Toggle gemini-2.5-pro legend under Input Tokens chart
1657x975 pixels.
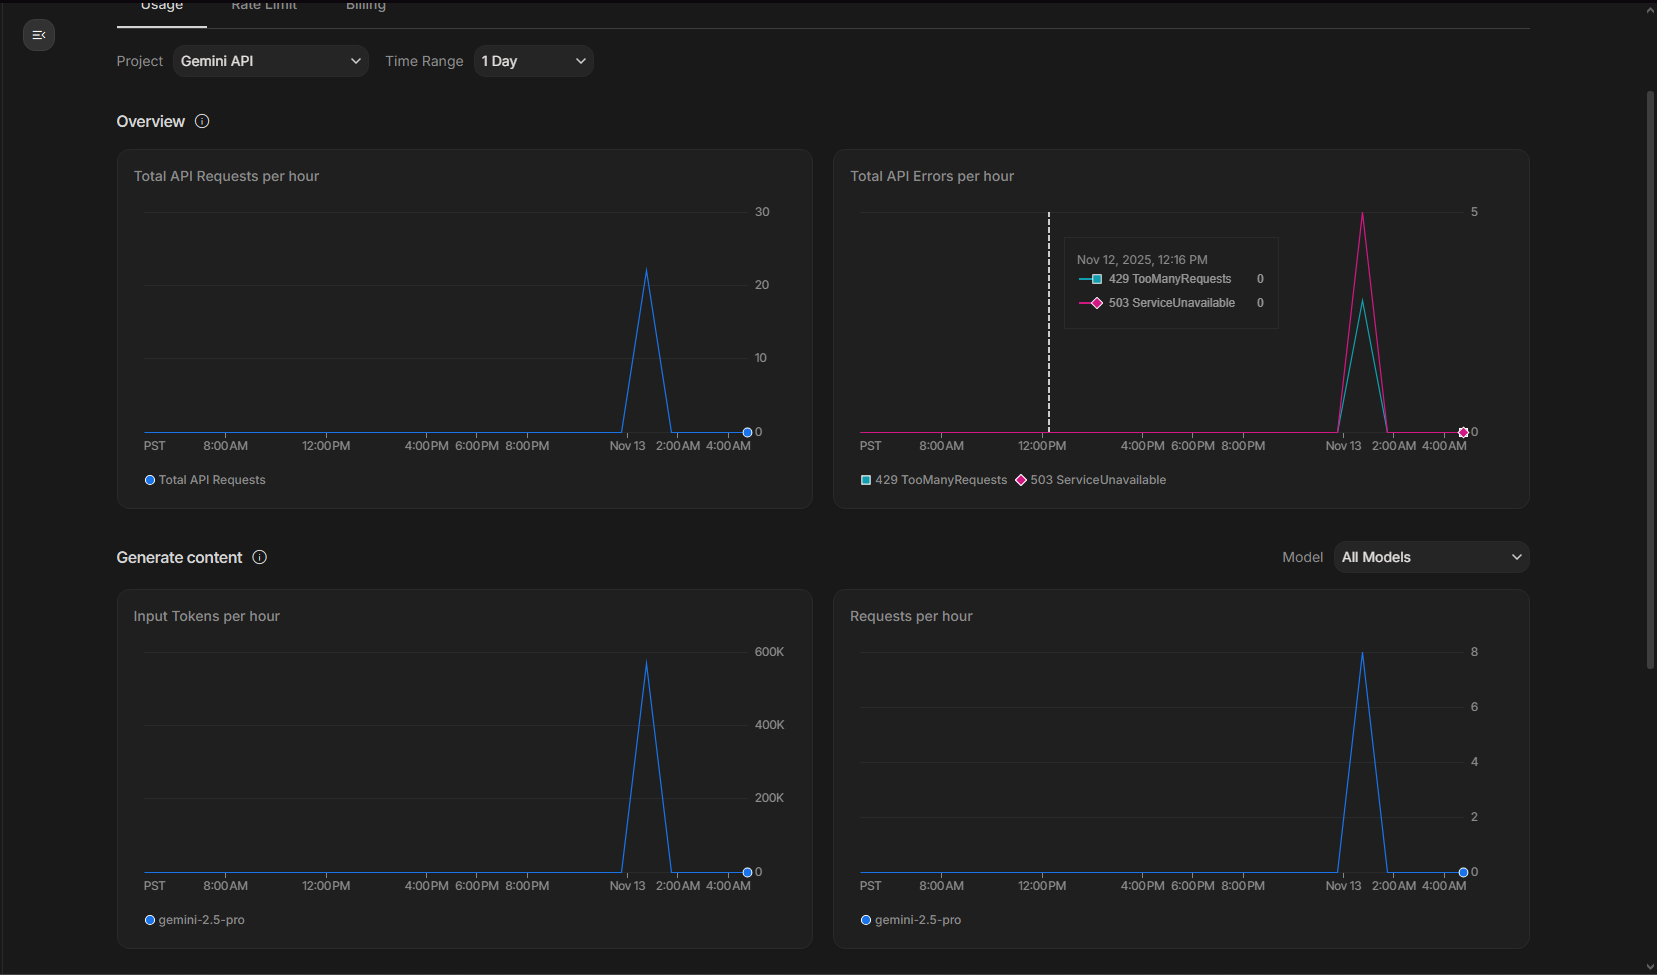click(x=195, y=920)
